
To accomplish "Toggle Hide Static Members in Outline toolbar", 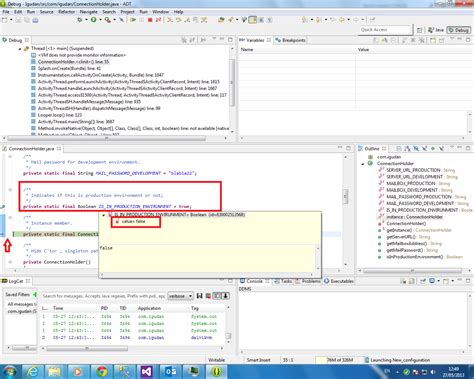I will [424, 148].
